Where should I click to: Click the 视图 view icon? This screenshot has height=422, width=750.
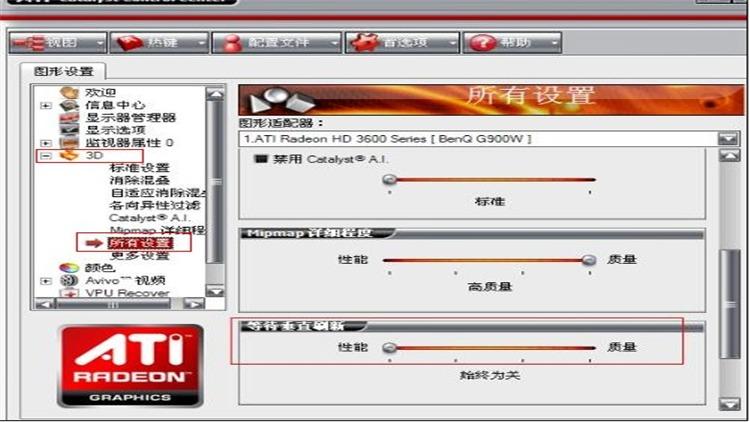29,43
